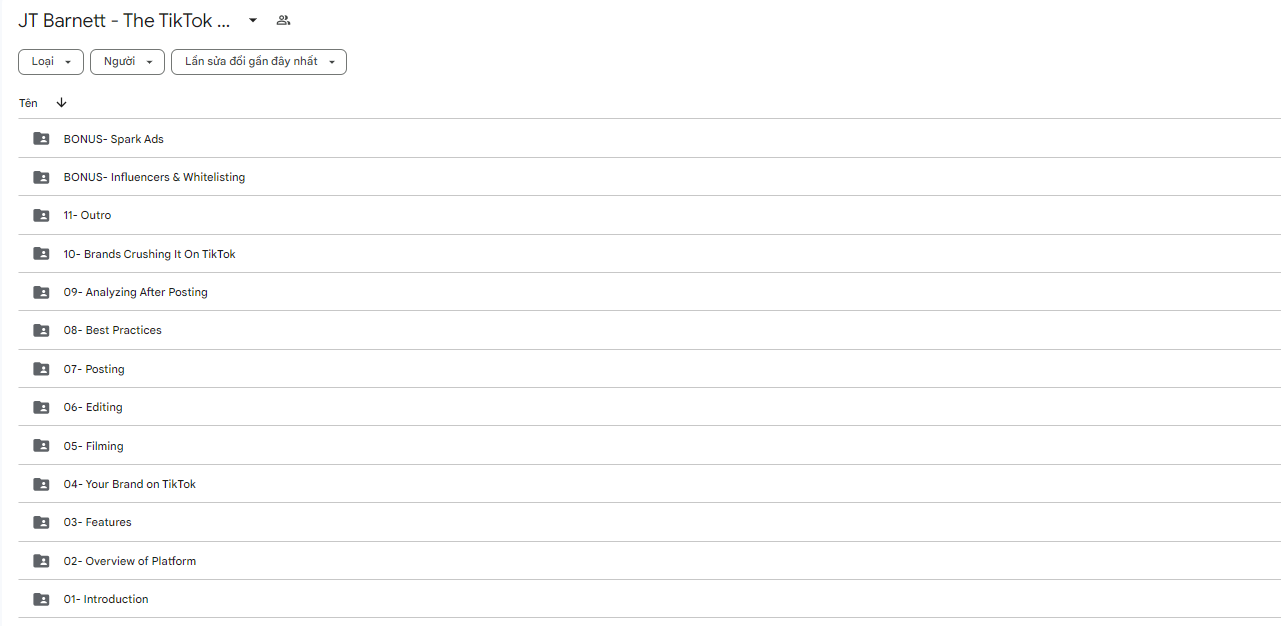Select BONUS- Influencers & Whitelisting folder
The image size is (1281, 626).
coord(649,177)
